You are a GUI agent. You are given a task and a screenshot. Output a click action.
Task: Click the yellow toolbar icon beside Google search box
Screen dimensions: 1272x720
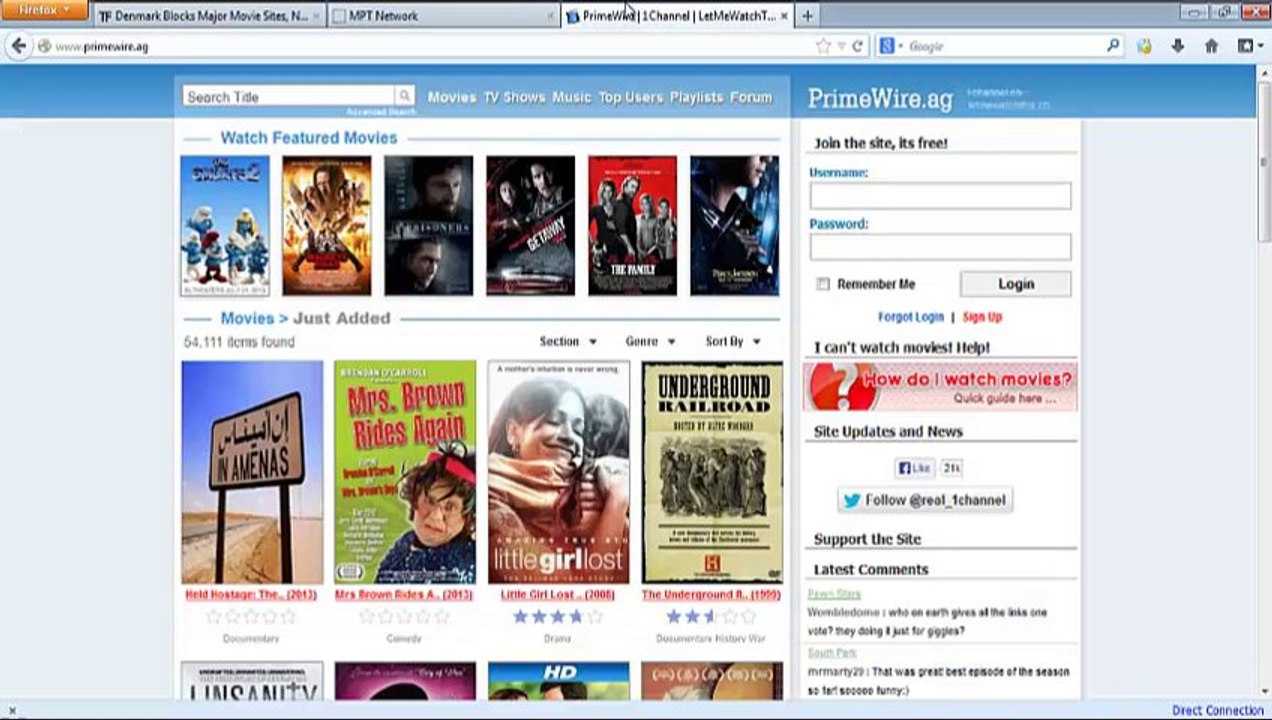[x=1145, y=46]
